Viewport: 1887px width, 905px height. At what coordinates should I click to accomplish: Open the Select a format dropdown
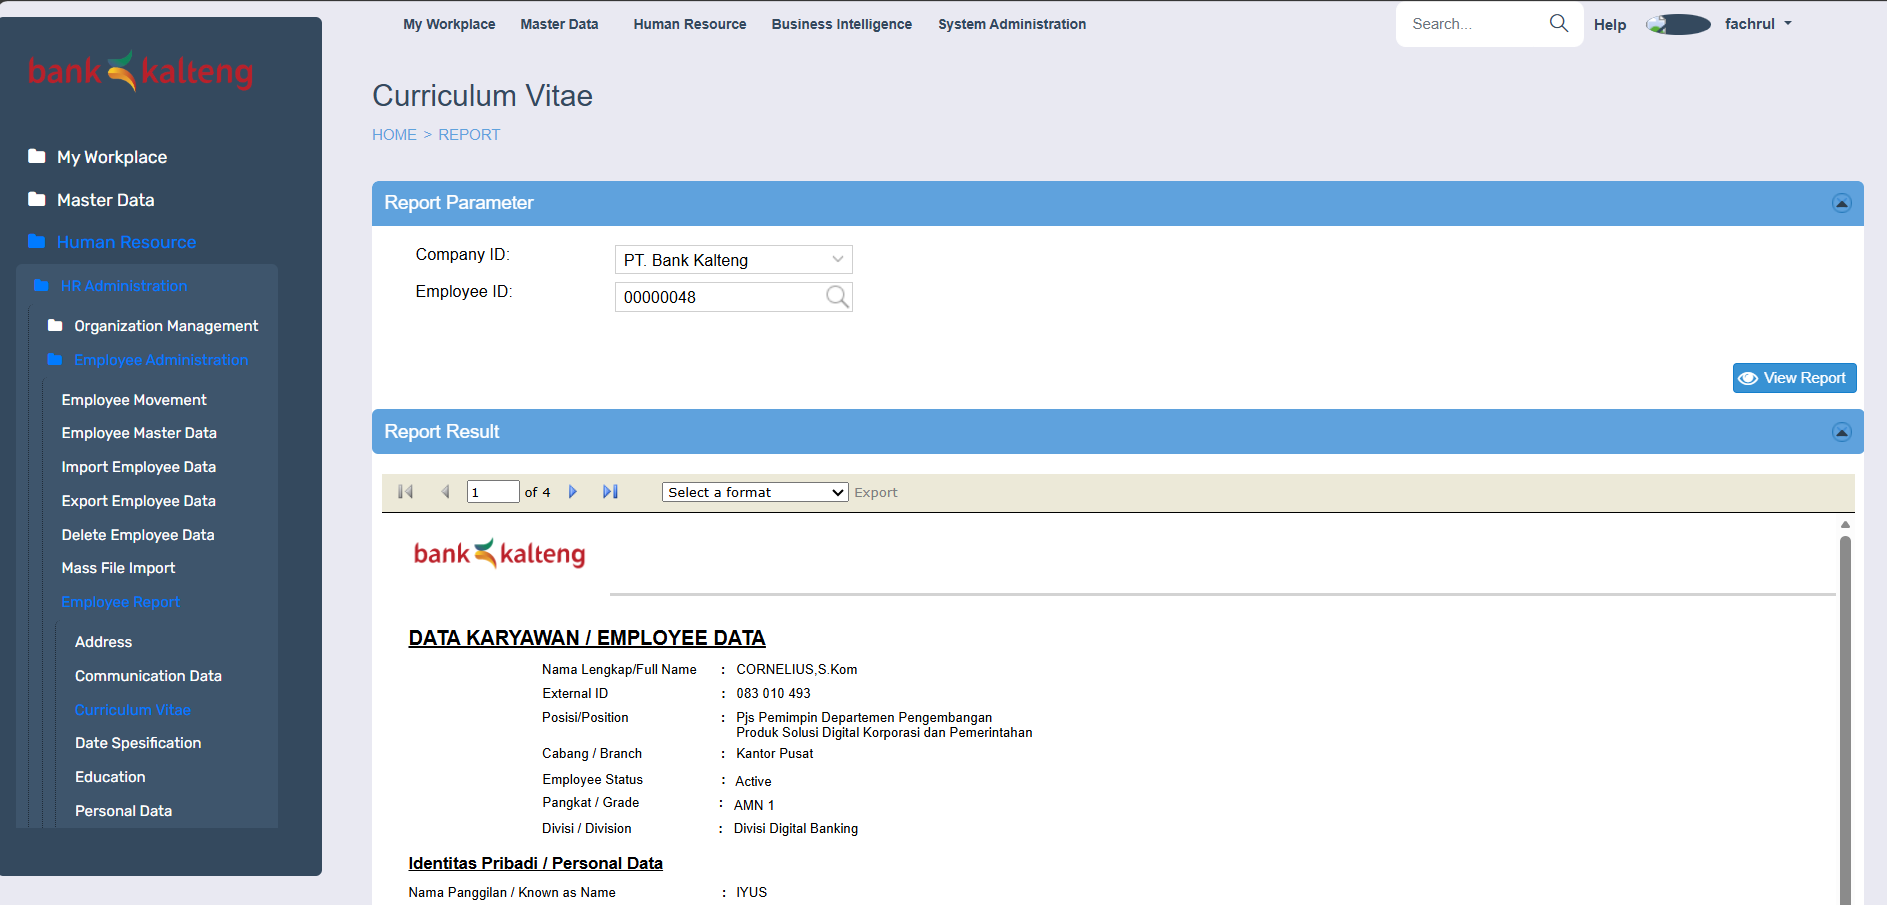point(754,492)
